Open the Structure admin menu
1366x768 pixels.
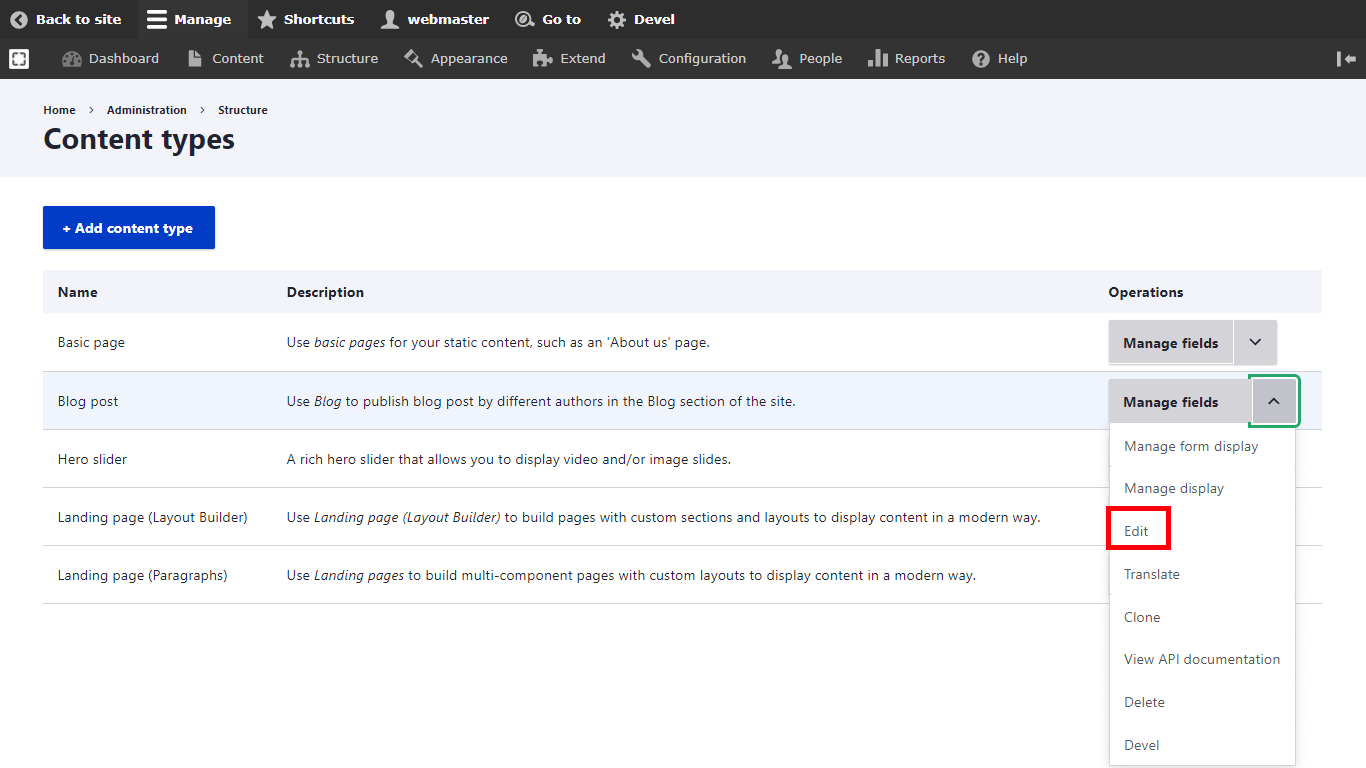pyautogui.click(x=334, y=59)
